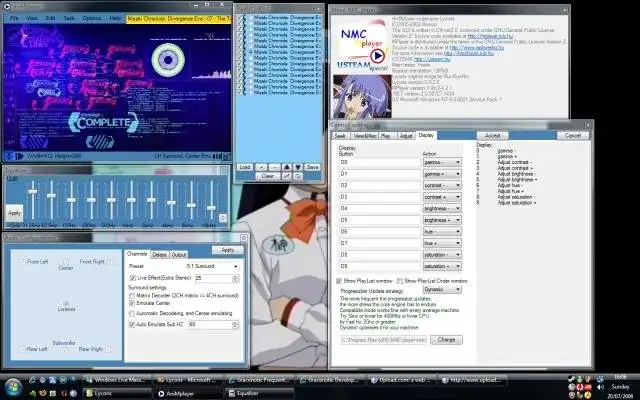This screenshot has width=640, height=400.
Task: Open the File menu in the player
Action: pyautogui.click(x=14, y=18)
